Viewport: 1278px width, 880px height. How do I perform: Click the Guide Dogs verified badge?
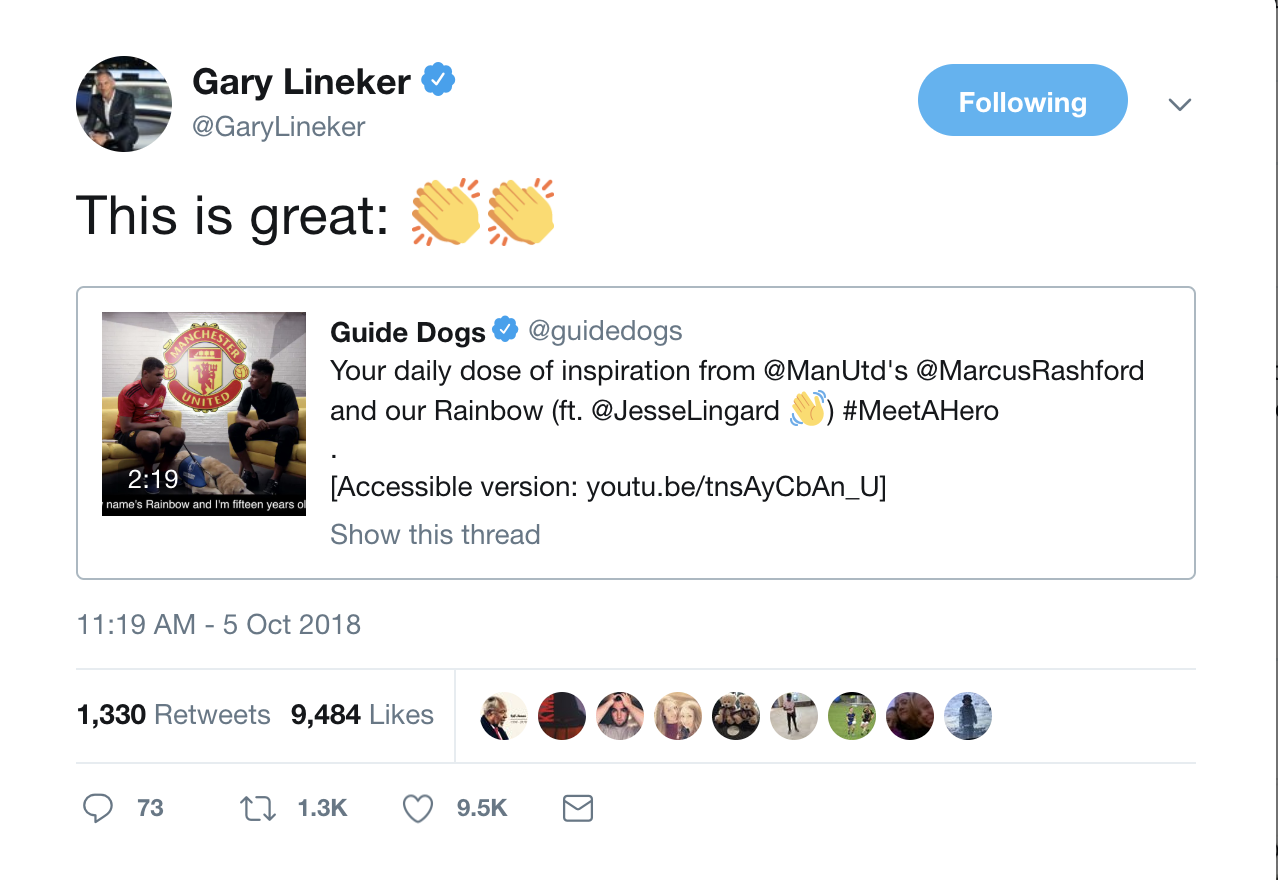(506, 330)
